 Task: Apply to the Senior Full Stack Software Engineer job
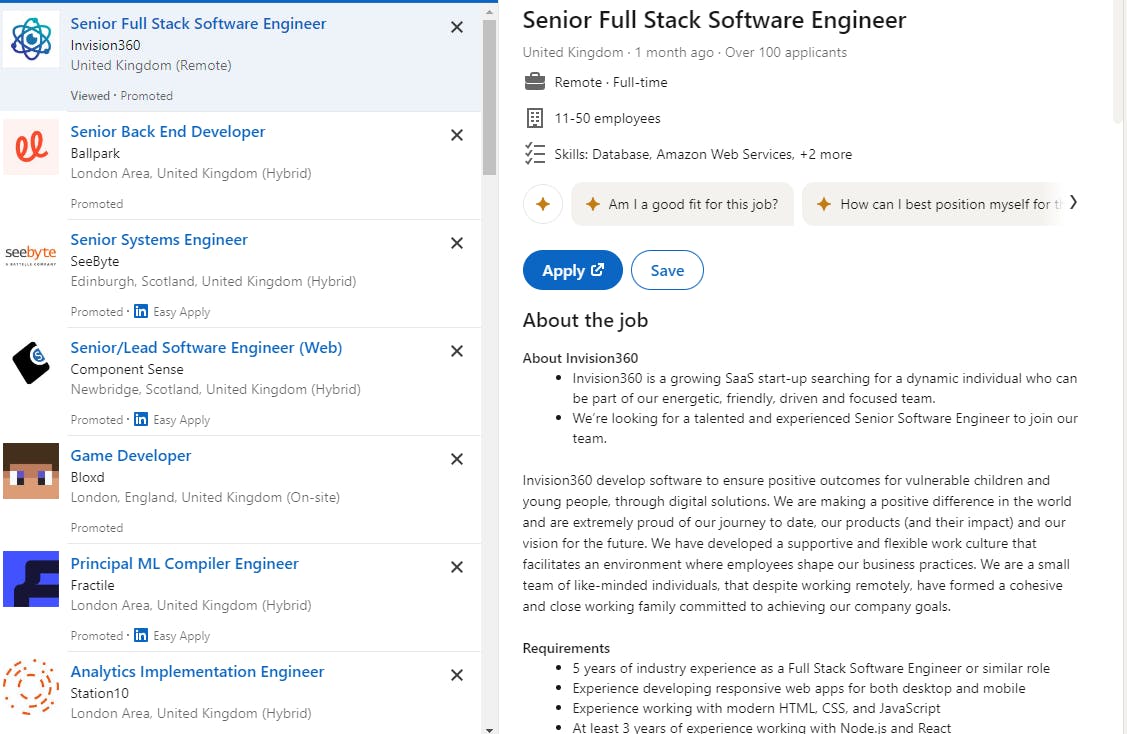(573, 270)
